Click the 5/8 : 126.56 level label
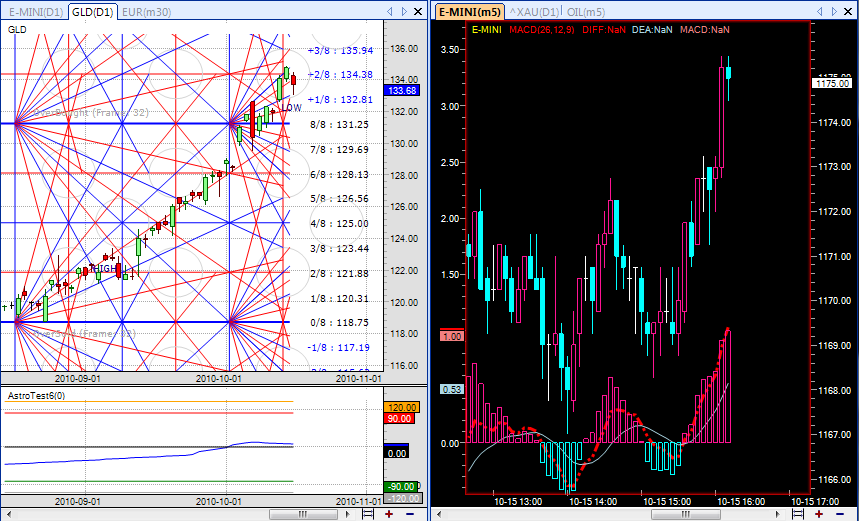Image resolution: width=859 pixels, height=521 pixels. [340, 199]
